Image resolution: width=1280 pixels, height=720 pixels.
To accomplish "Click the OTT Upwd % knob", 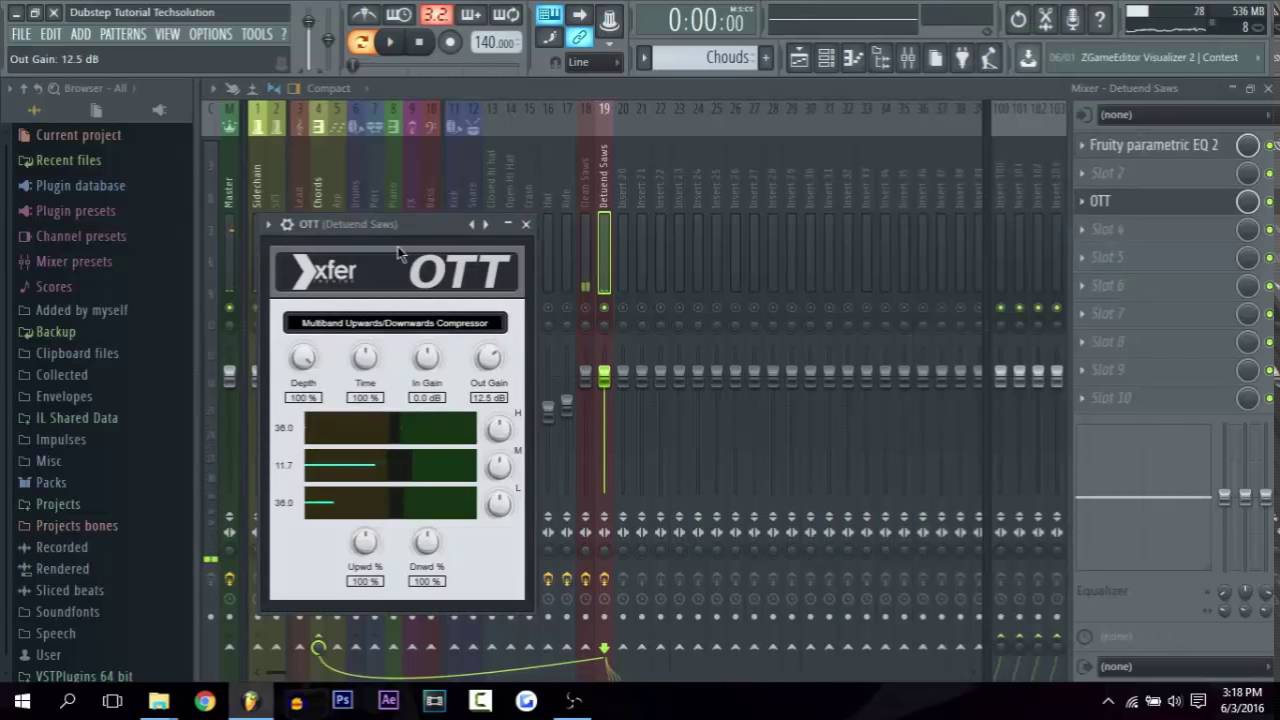I will tap(365, 541).
